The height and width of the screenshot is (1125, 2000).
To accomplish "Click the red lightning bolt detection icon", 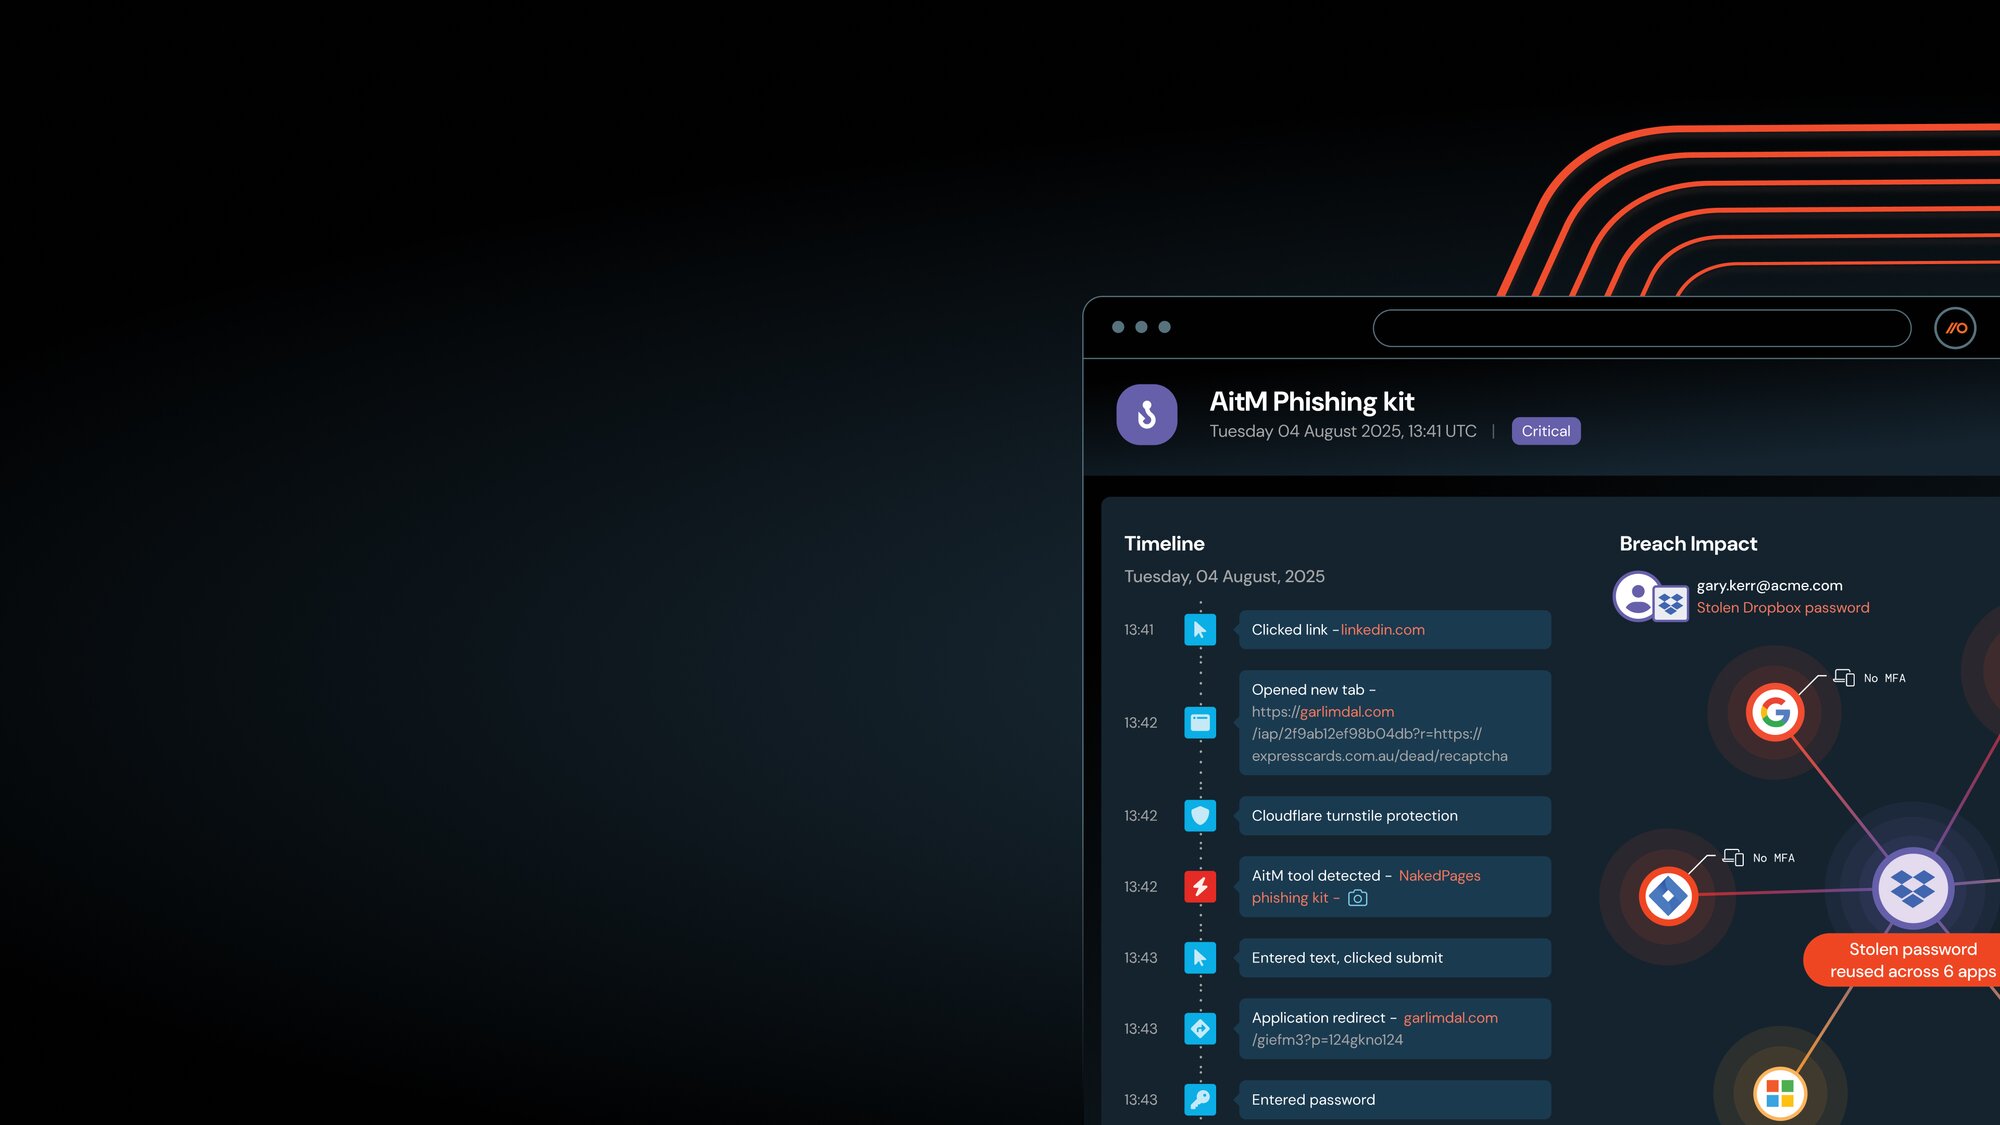I will [1200, 887].
